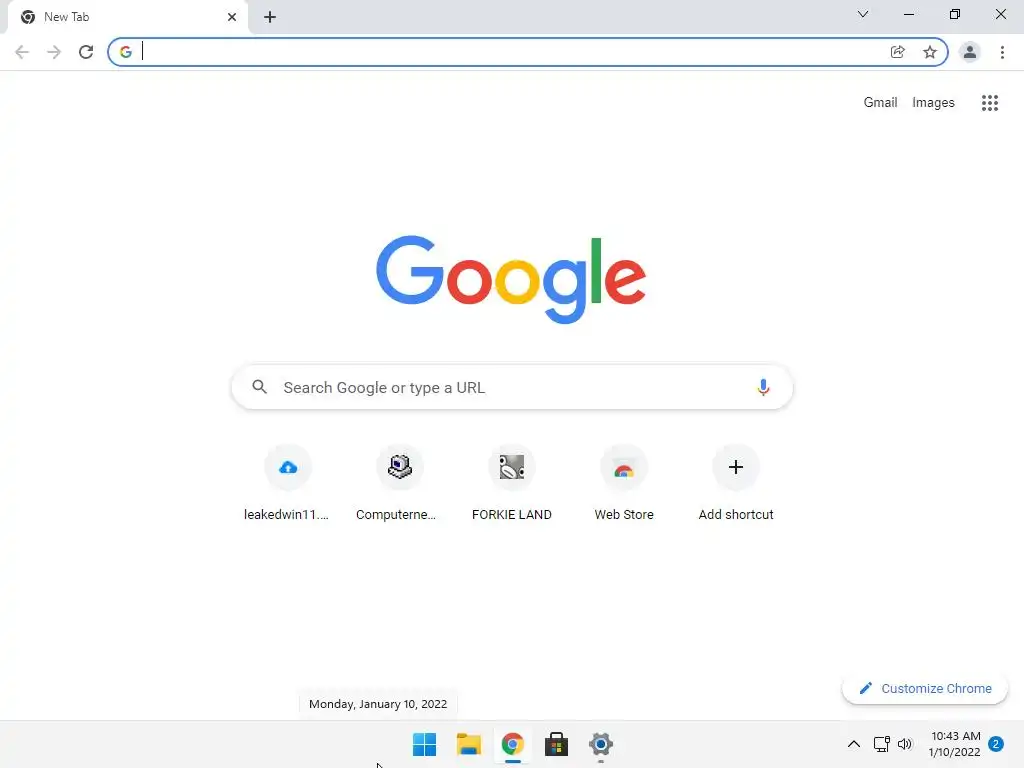Open the FORKIE LAND shortcut
The width and height of the screenshot is (1024, 768).
pyautogui.click(x=511, y=483)
